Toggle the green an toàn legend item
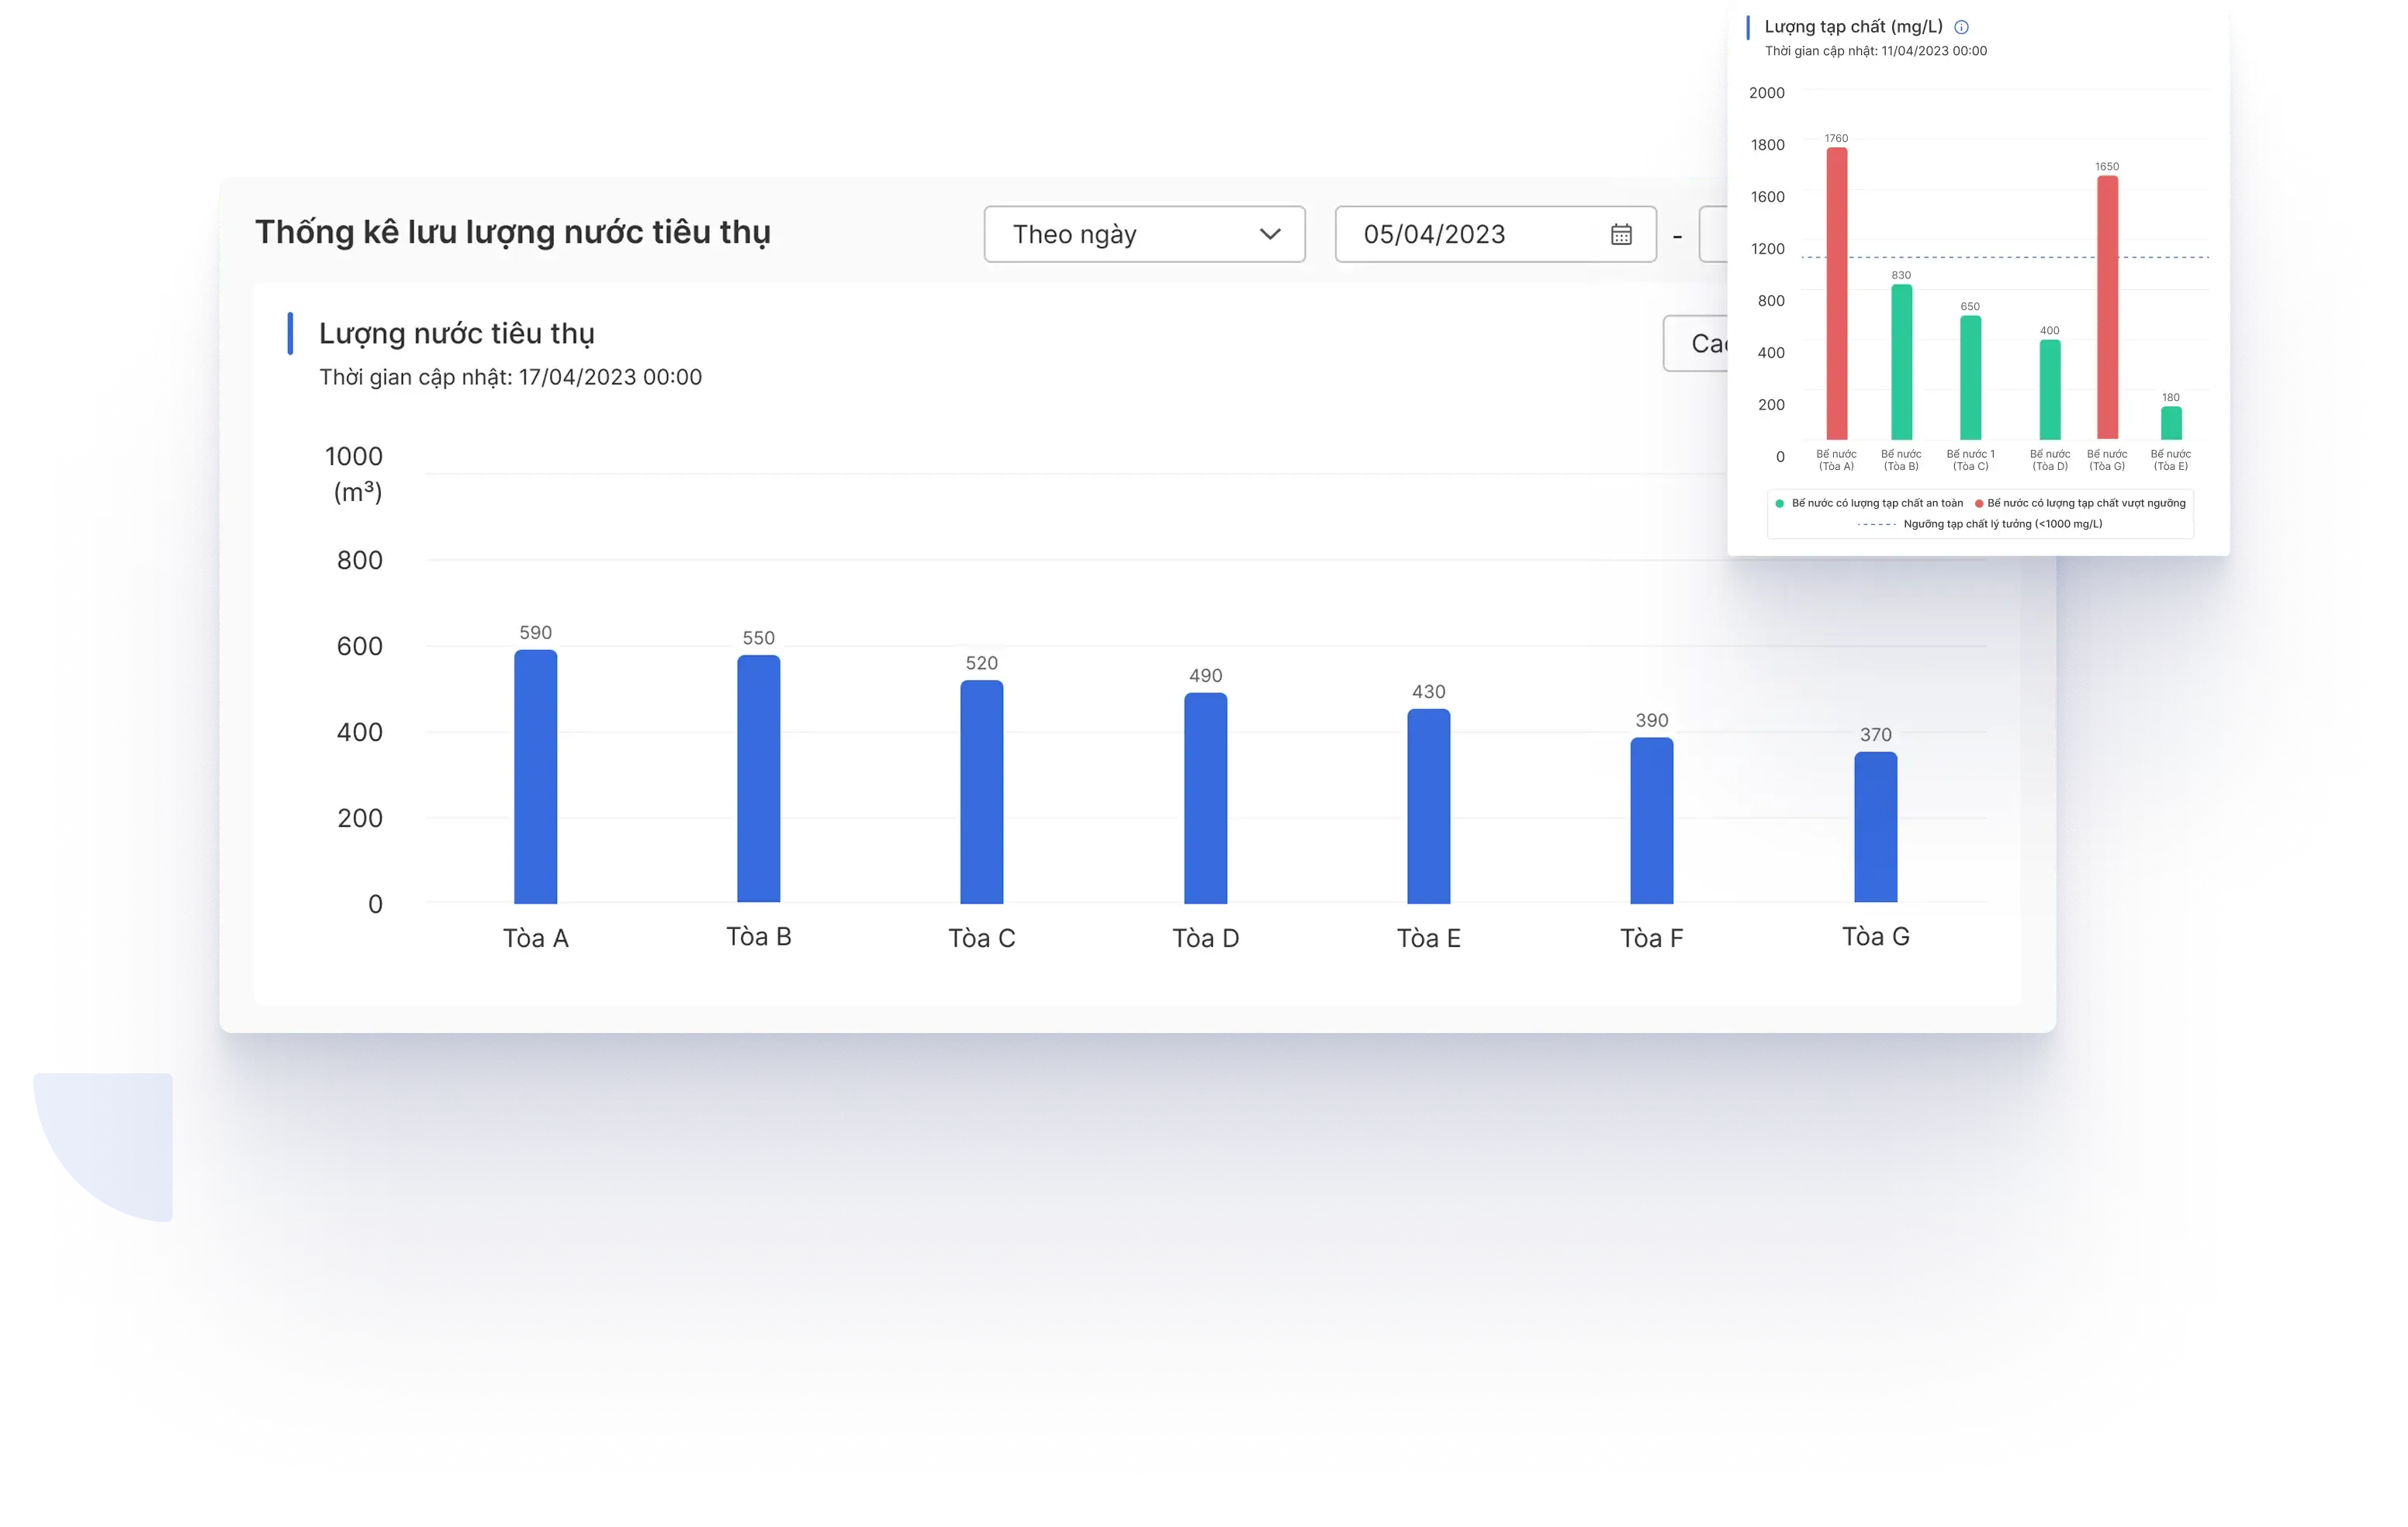2408x1527 pixels. pyautogui.click(x=1869, y=503)
